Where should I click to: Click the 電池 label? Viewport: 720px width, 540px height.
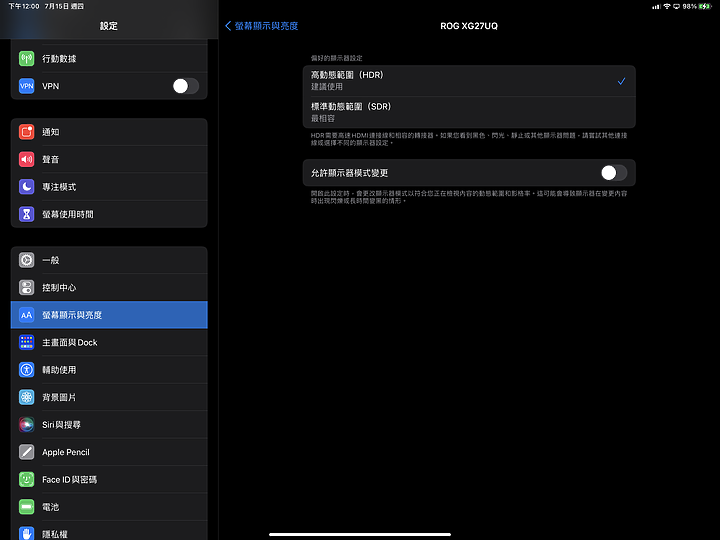tap(51, 507)
